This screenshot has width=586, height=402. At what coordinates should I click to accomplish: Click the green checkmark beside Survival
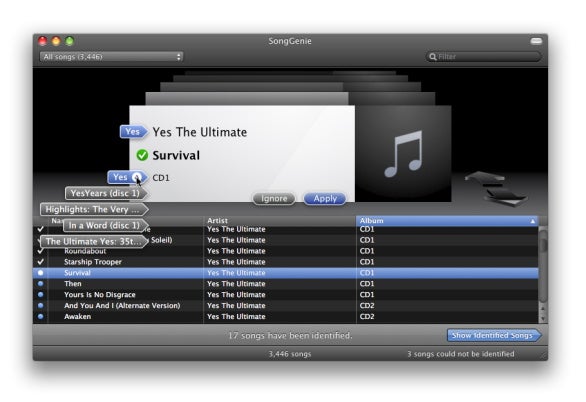(142, 155)
